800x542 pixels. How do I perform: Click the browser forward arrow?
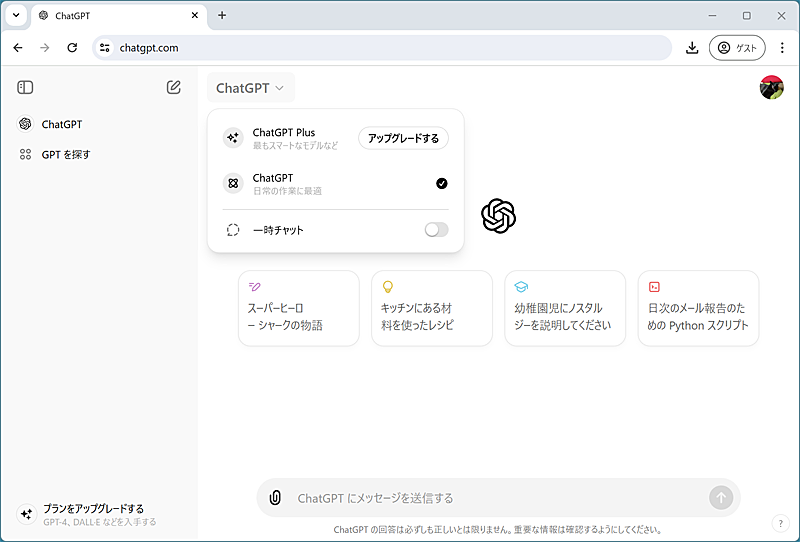(x=45, y=48)
